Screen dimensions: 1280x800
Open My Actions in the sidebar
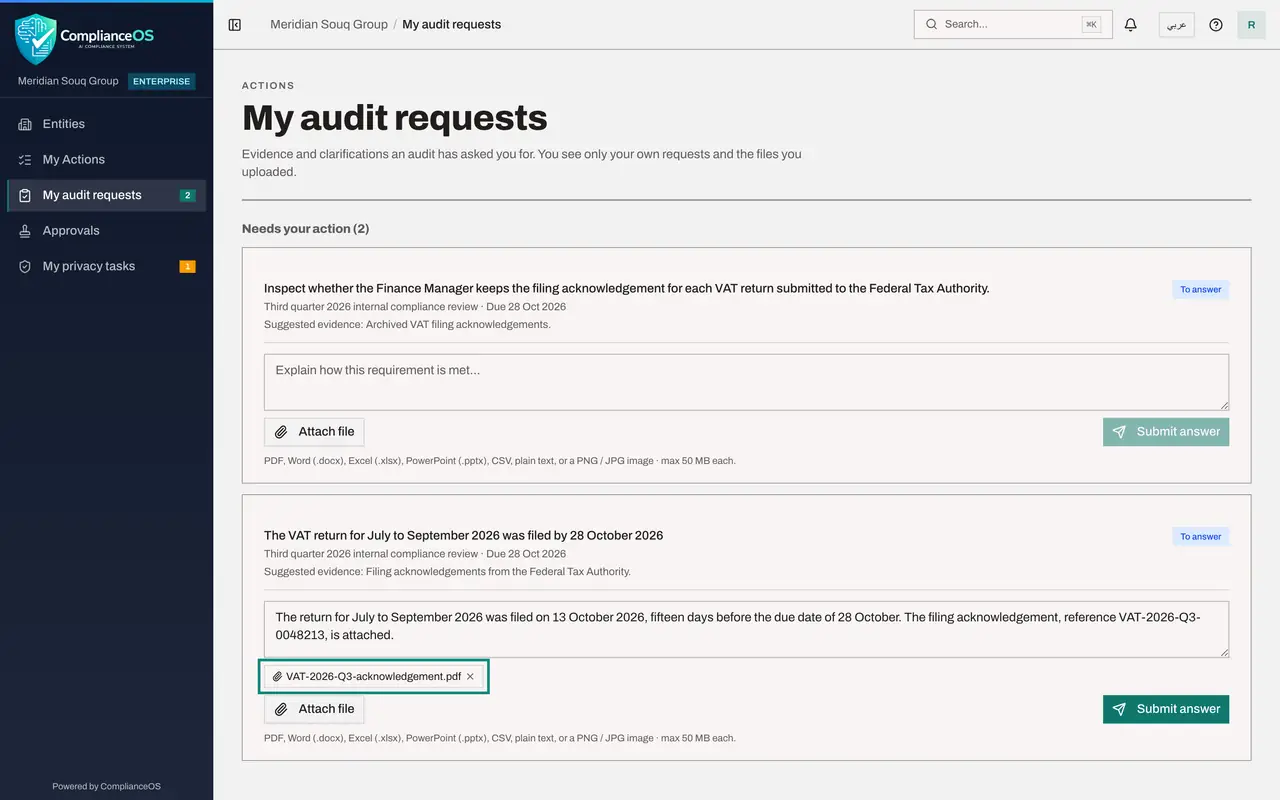coord(106,160)
